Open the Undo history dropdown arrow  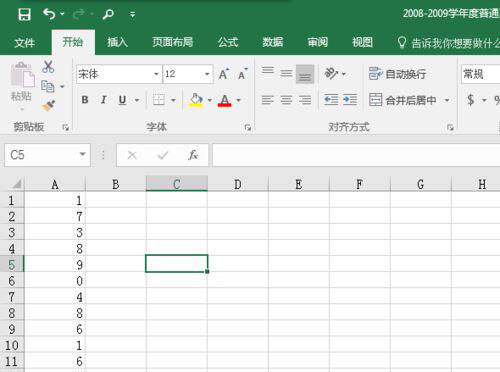(62, 14)
